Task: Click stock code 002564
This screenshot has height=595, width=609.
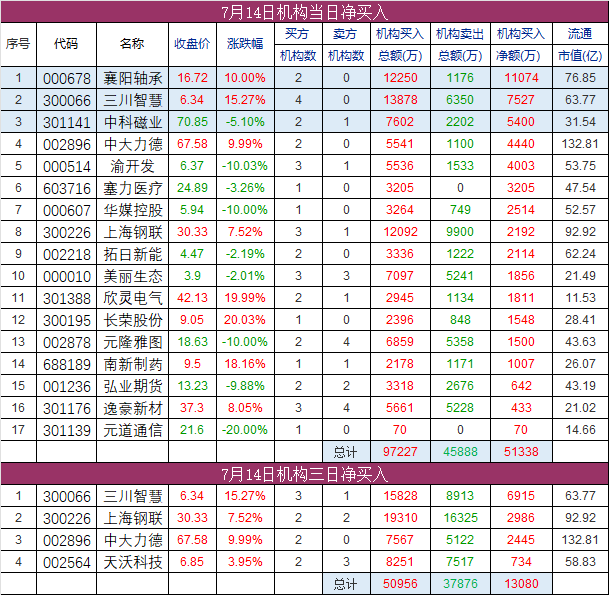Action: (66, 562)
